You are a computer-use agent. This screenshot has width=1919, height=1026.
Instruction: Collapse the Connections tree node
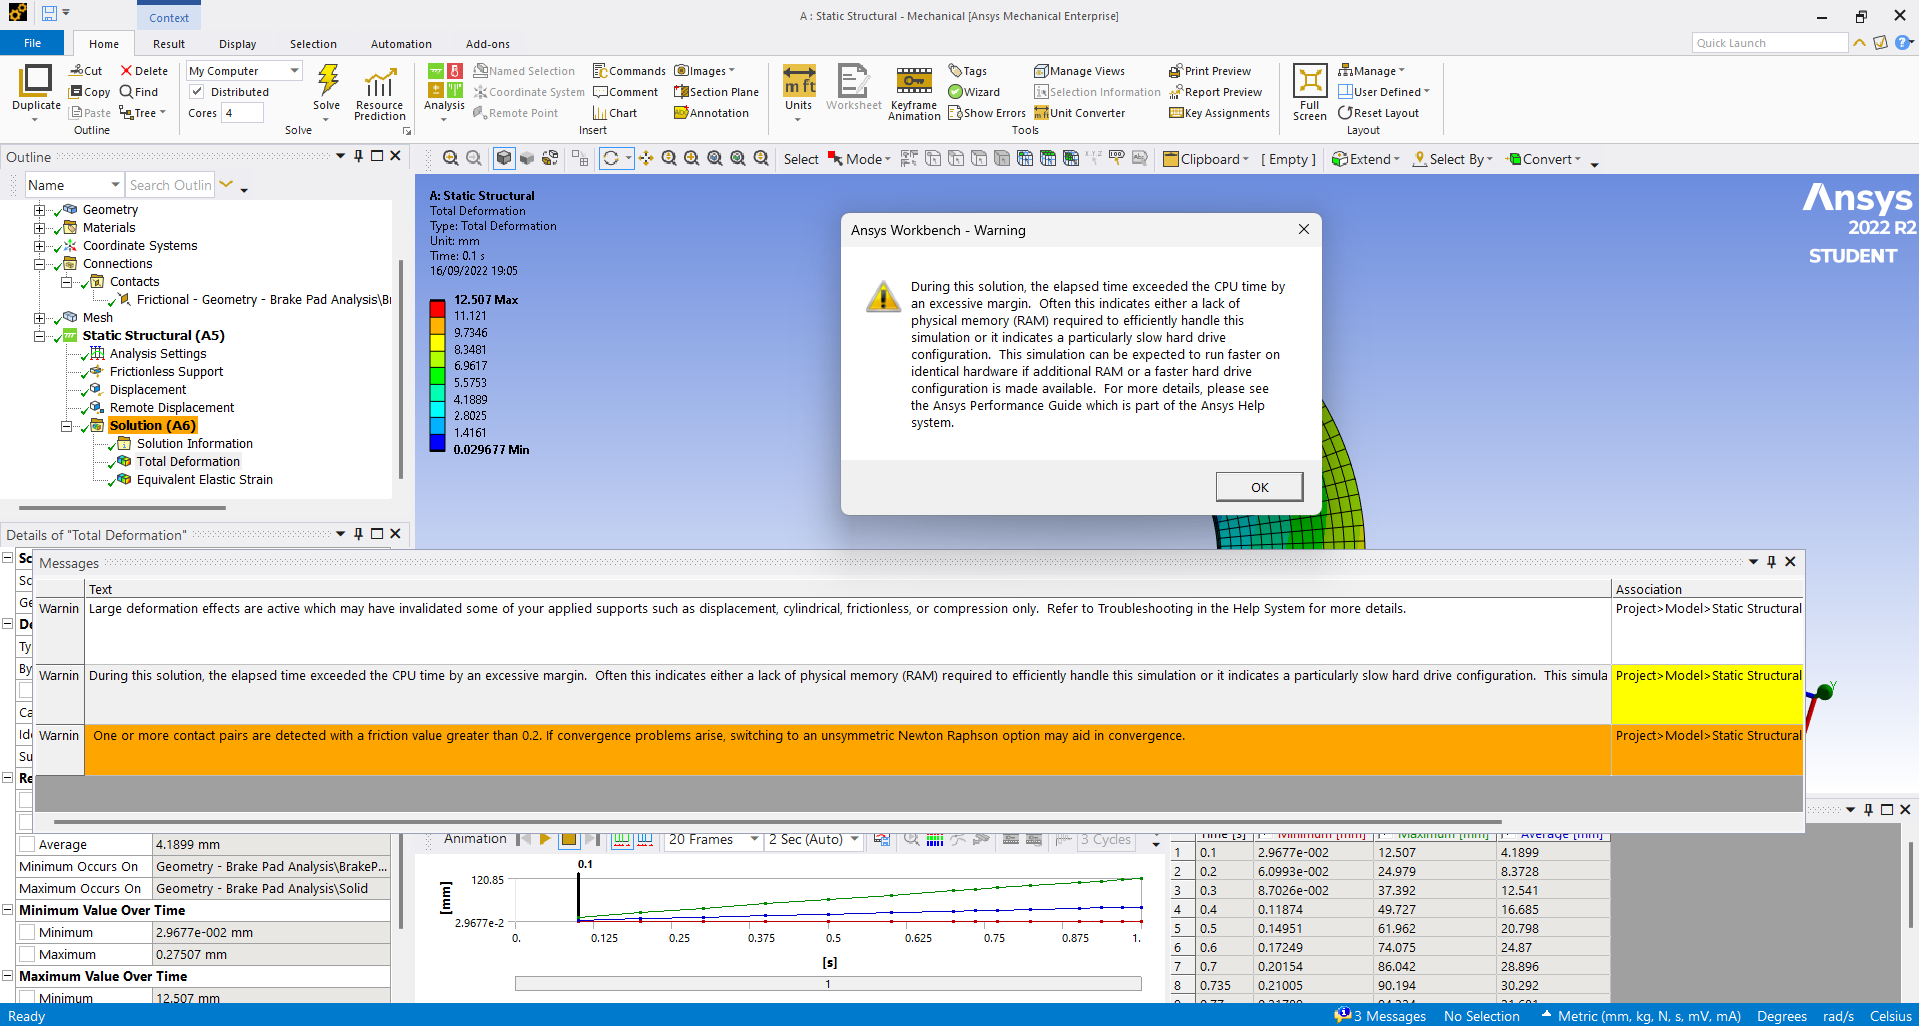tap(40, 264)
